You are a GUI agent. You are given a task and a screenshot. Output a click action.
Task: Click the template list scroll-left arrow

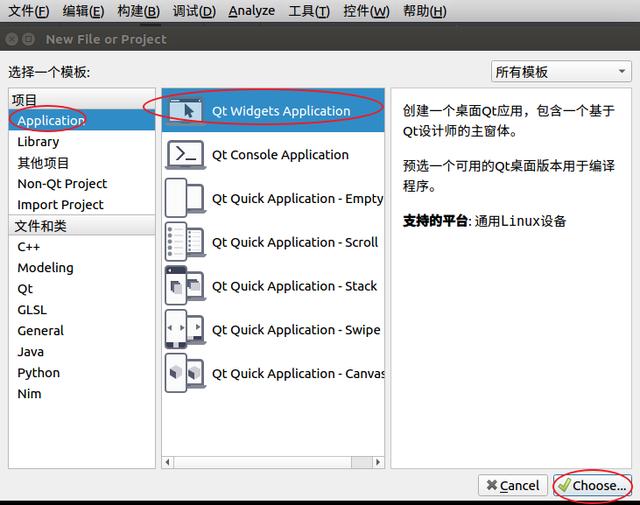tap(167, 462)
